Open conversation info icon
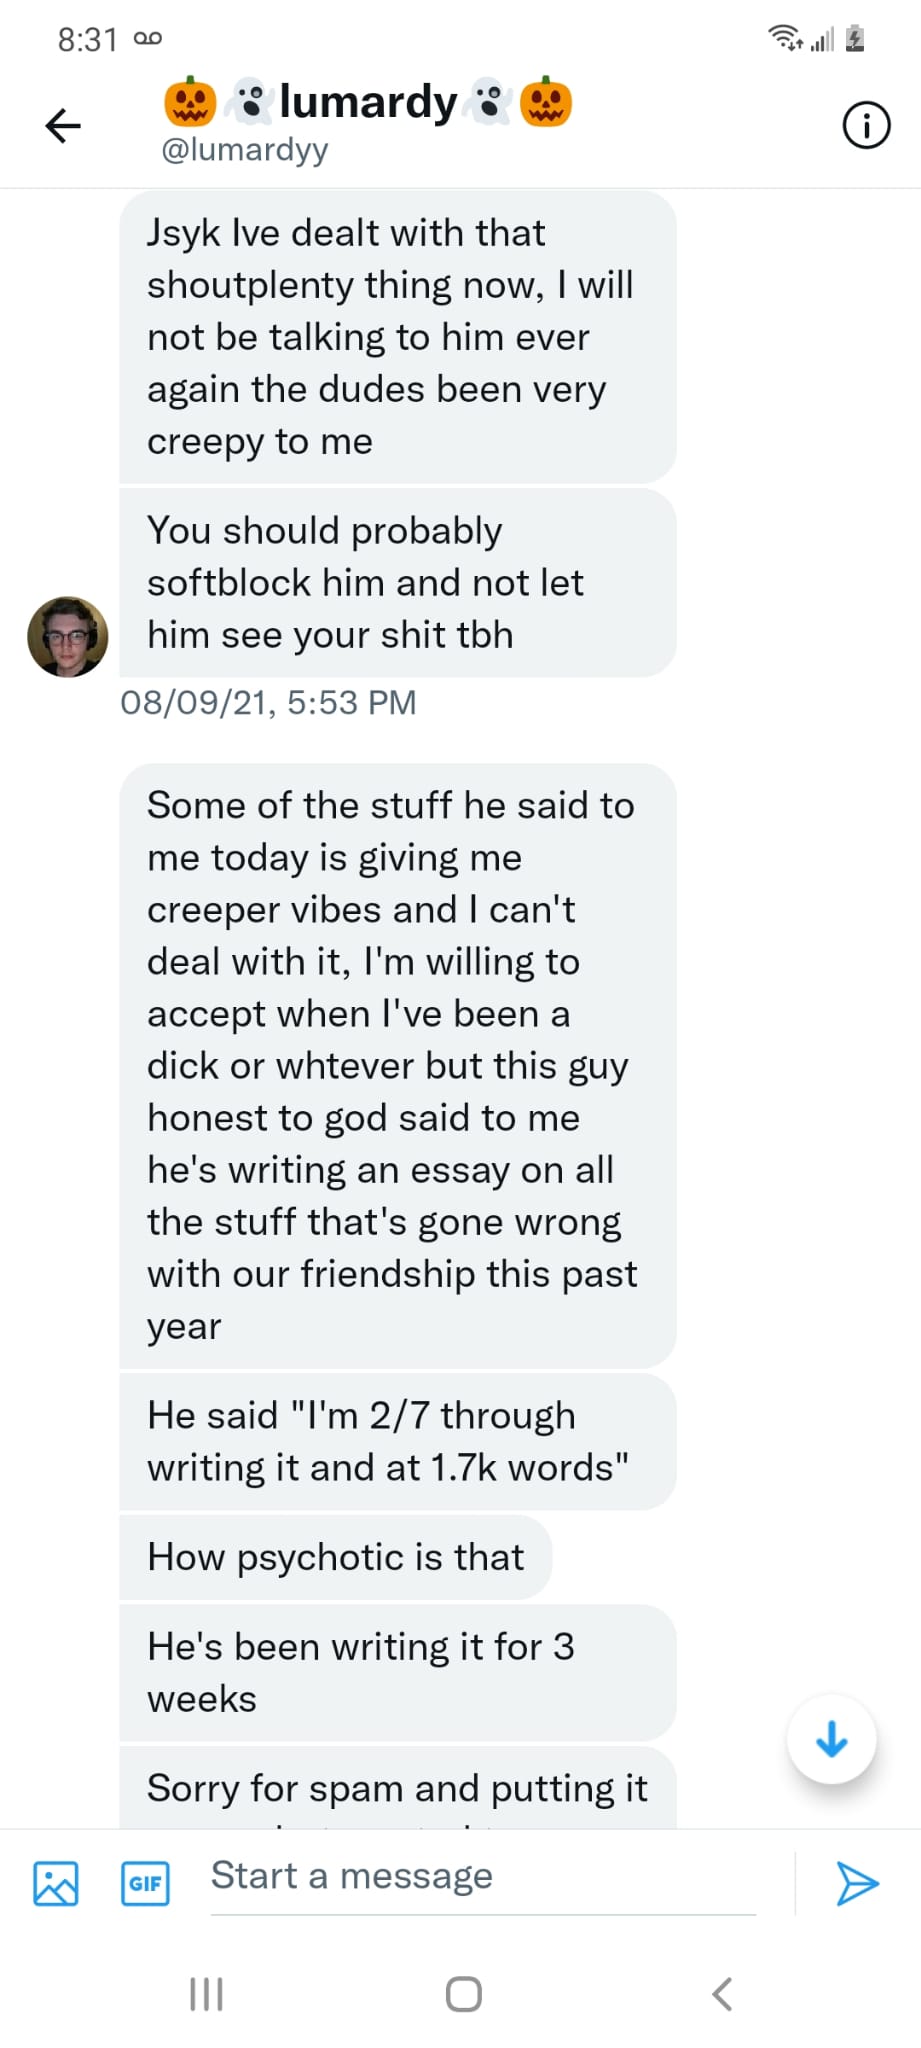 [866, 126]
